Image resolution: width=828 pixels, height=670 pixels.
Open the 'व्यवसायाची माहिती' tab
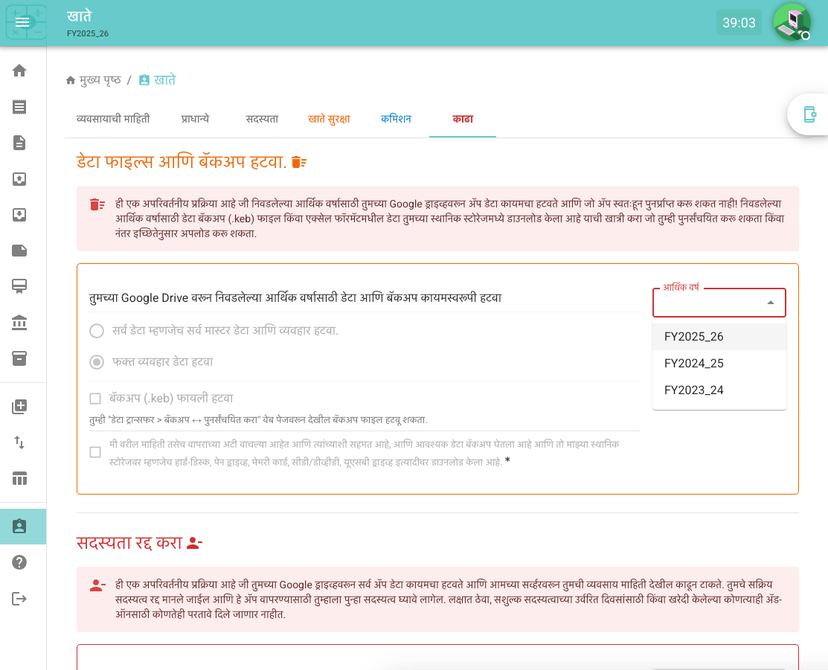point(113,119)
